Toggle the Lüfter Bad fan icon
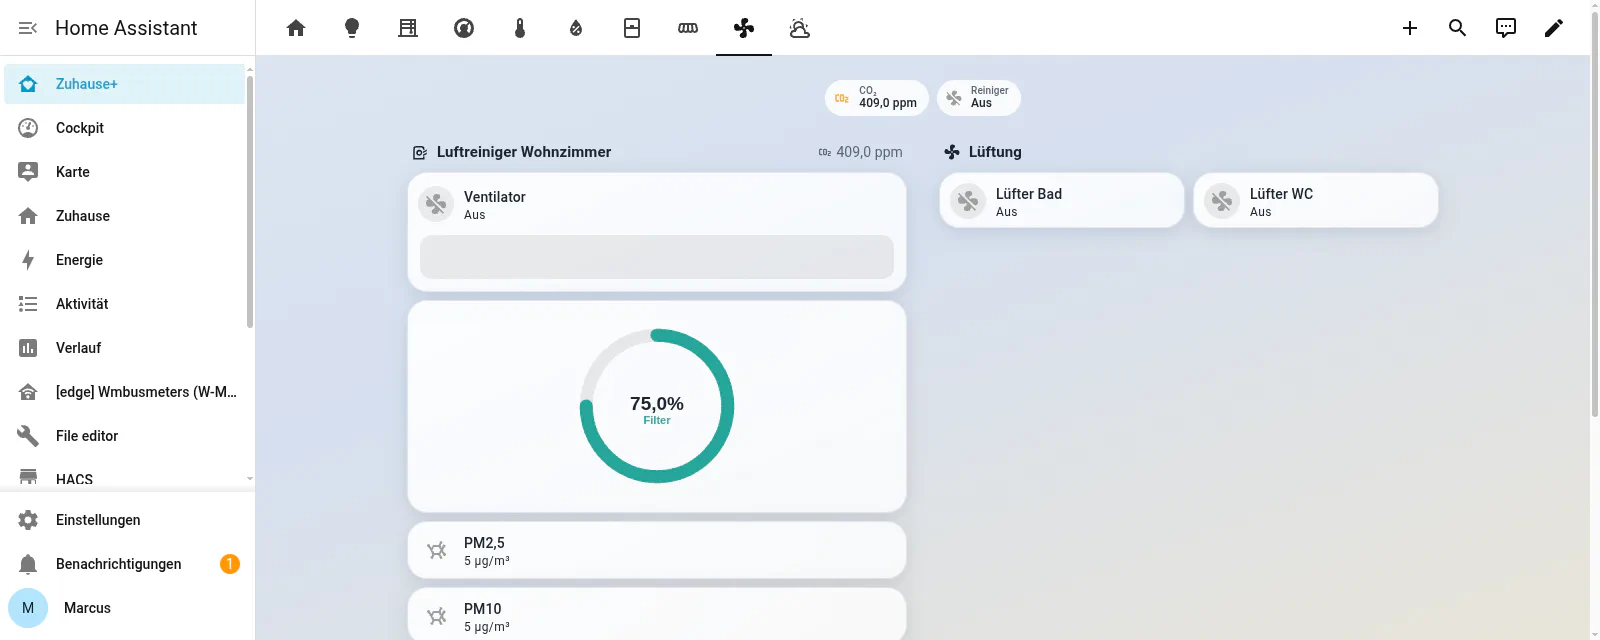This screenshot has height=640, width=1600. 968,201
